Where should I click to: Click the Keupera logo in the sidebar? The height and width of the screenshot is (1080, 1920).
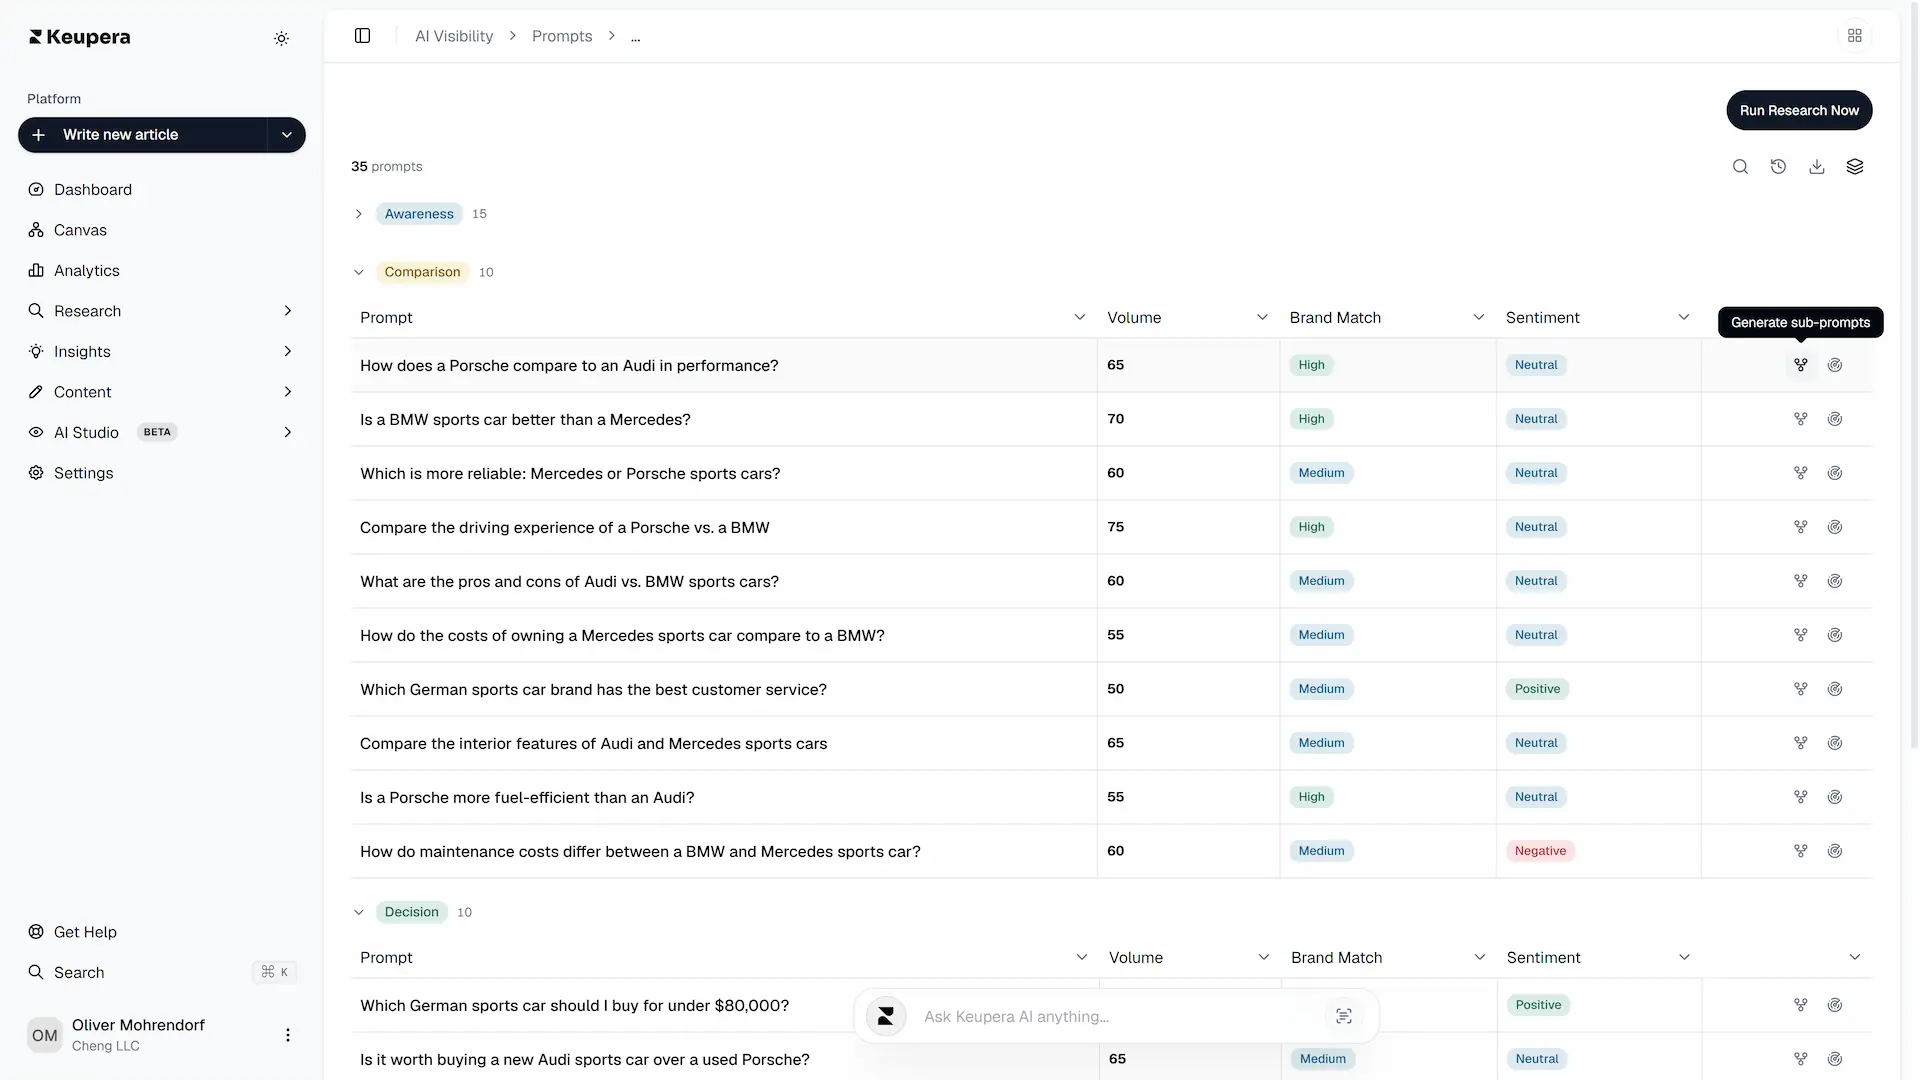point(80,37)
